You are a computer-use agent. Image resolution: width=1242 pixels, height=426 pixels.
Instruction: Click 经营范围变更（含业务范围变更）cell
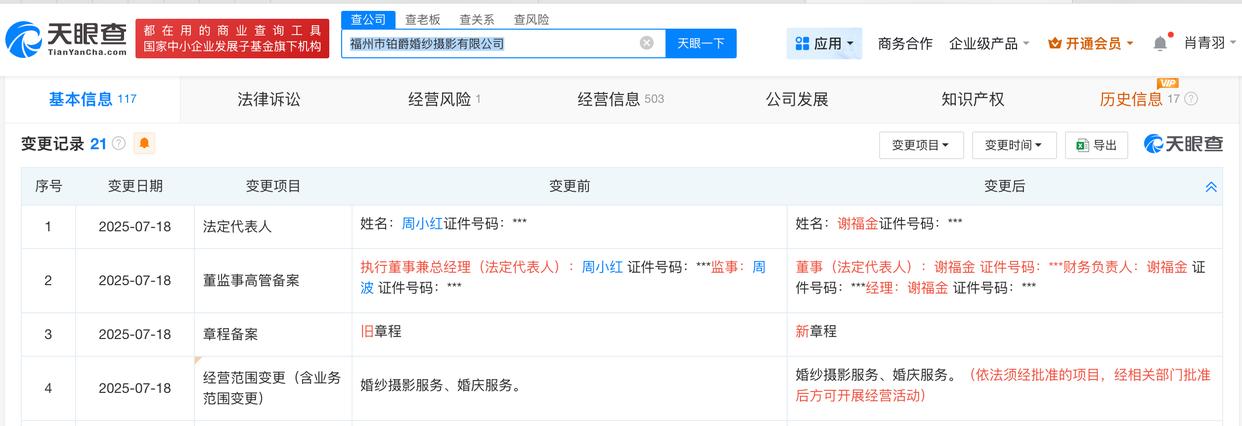272,388
